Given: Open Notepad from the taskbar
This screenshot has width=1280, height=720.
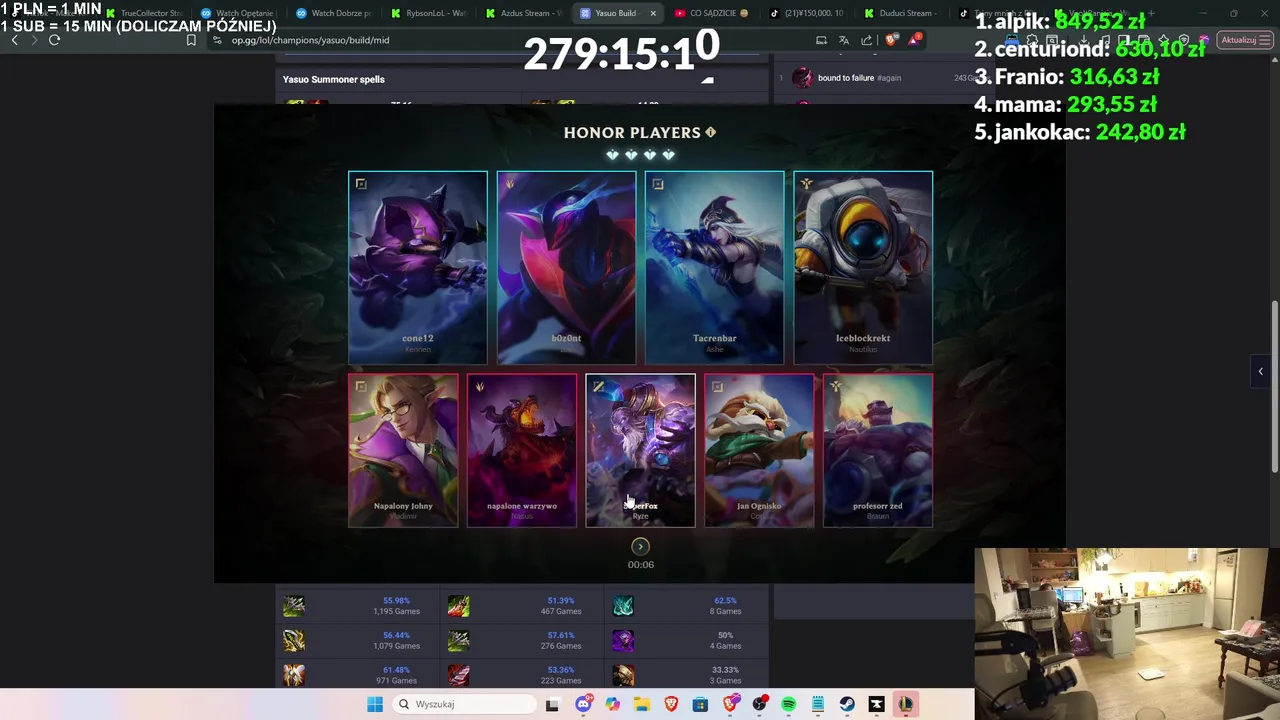Looking at the screenshot, I should point(817,704).
